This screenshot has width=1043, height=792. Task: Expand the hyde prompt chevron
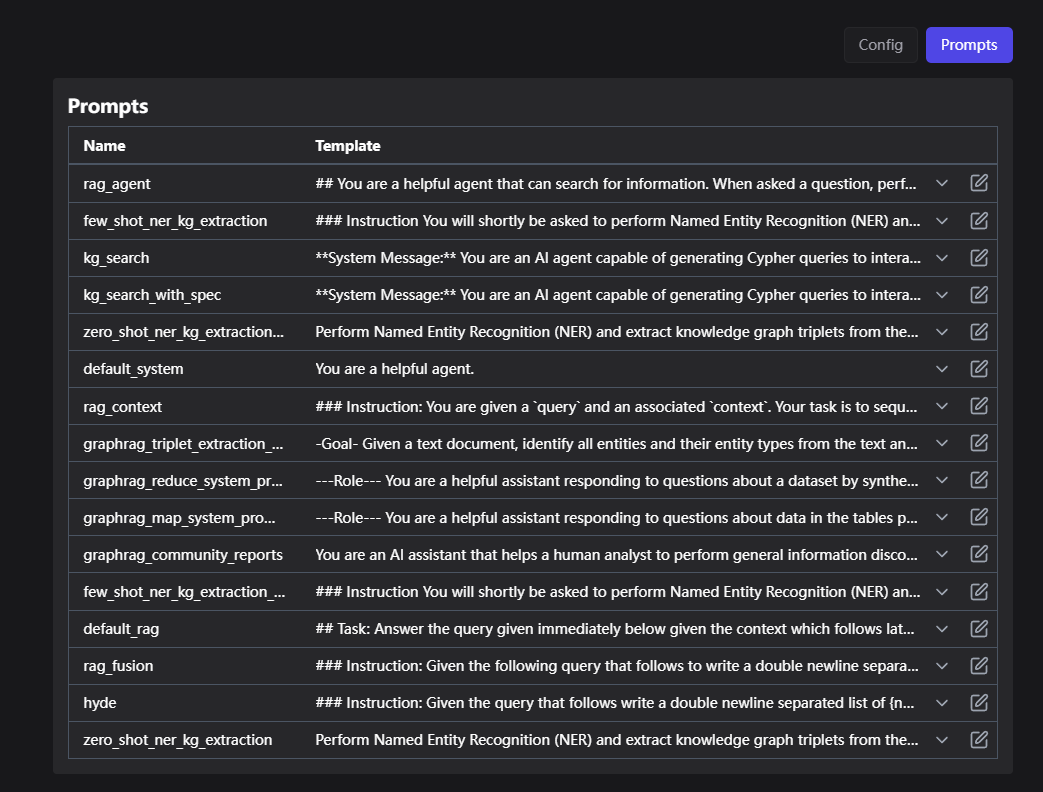point(941,703)
